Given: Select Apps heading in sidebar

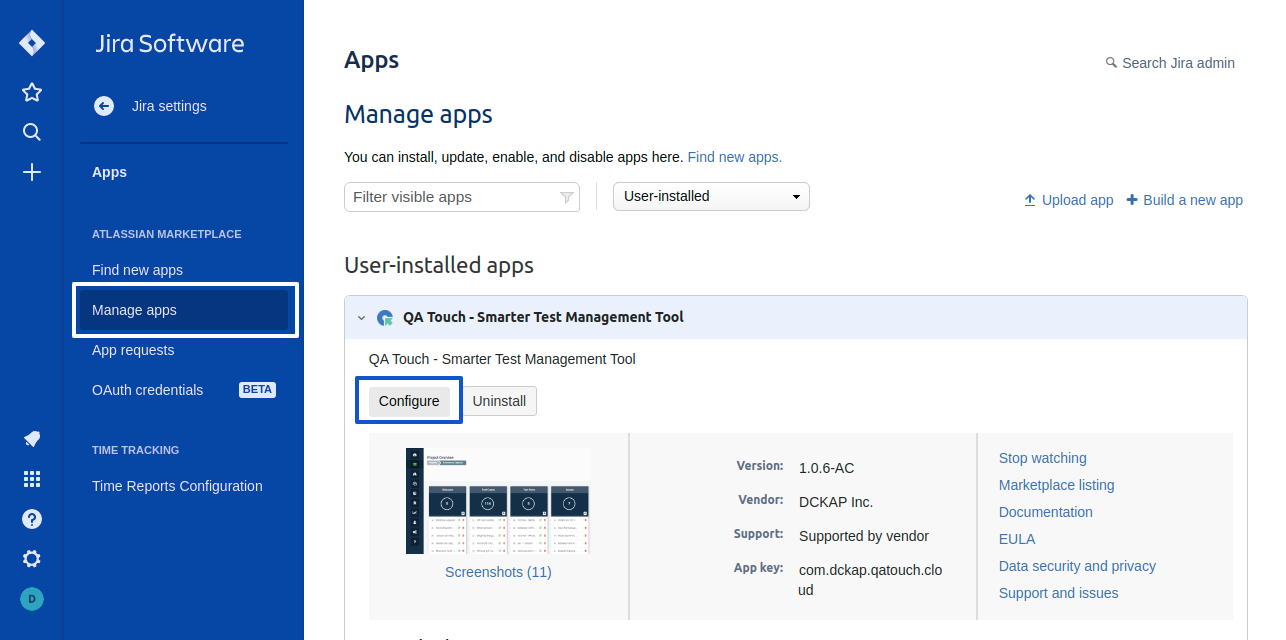Looking at the screenshot, I should (109, 172).
